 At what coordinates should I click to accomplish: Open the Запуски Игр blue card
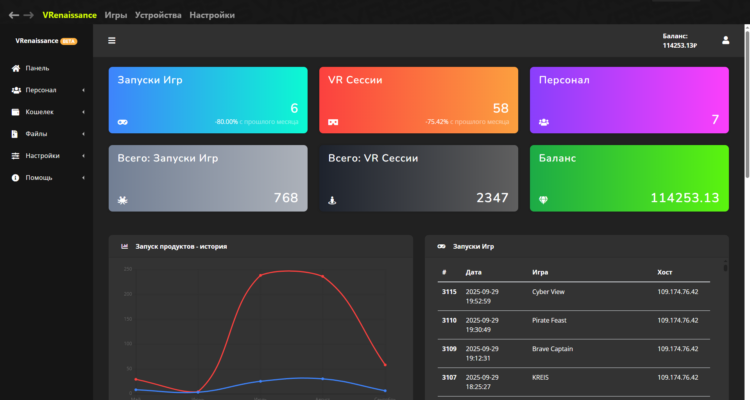coord(208,100)
